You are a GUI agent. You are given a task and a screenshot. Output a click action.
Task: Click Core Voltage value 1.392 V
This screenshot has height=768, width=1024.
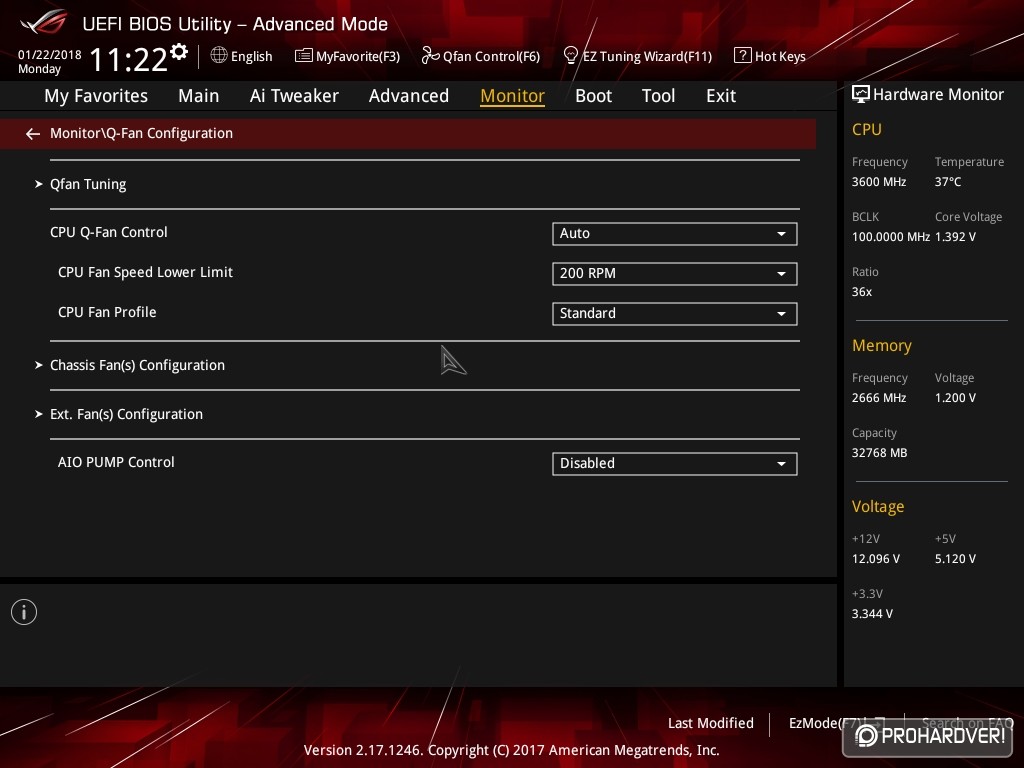coord(955,237)
